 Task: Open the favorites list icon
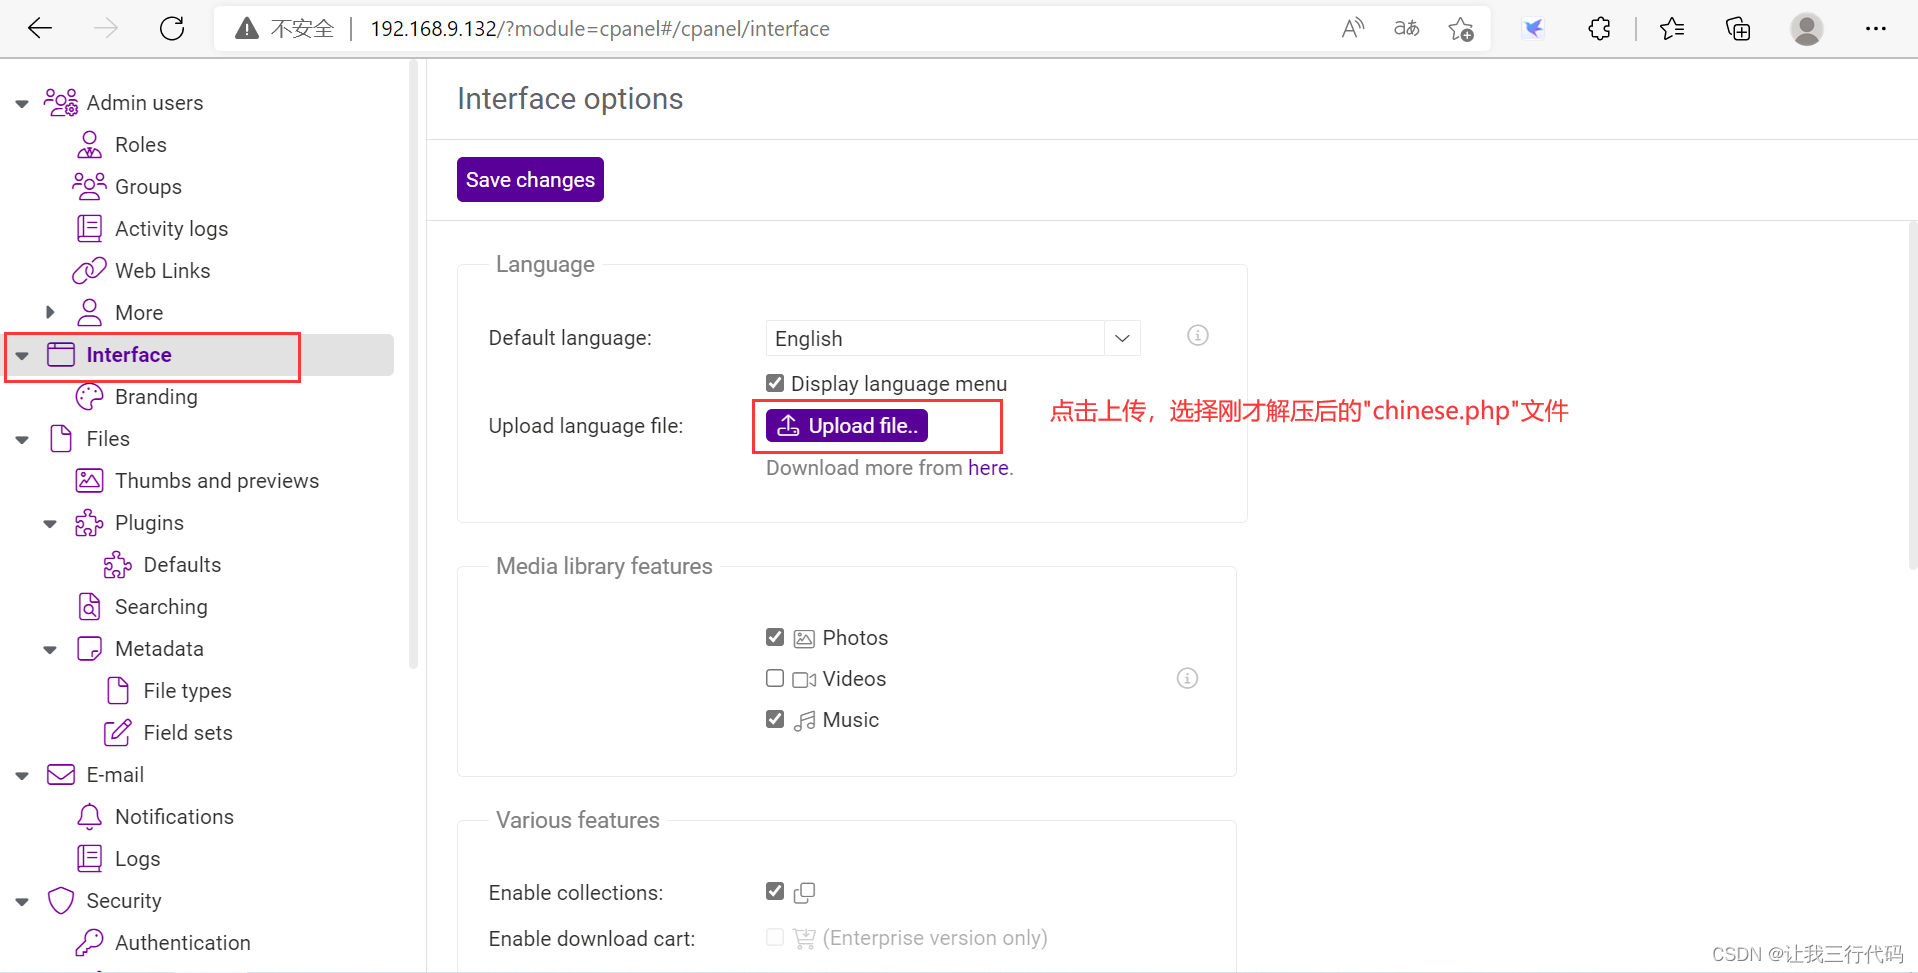(x=1672, y=29)
